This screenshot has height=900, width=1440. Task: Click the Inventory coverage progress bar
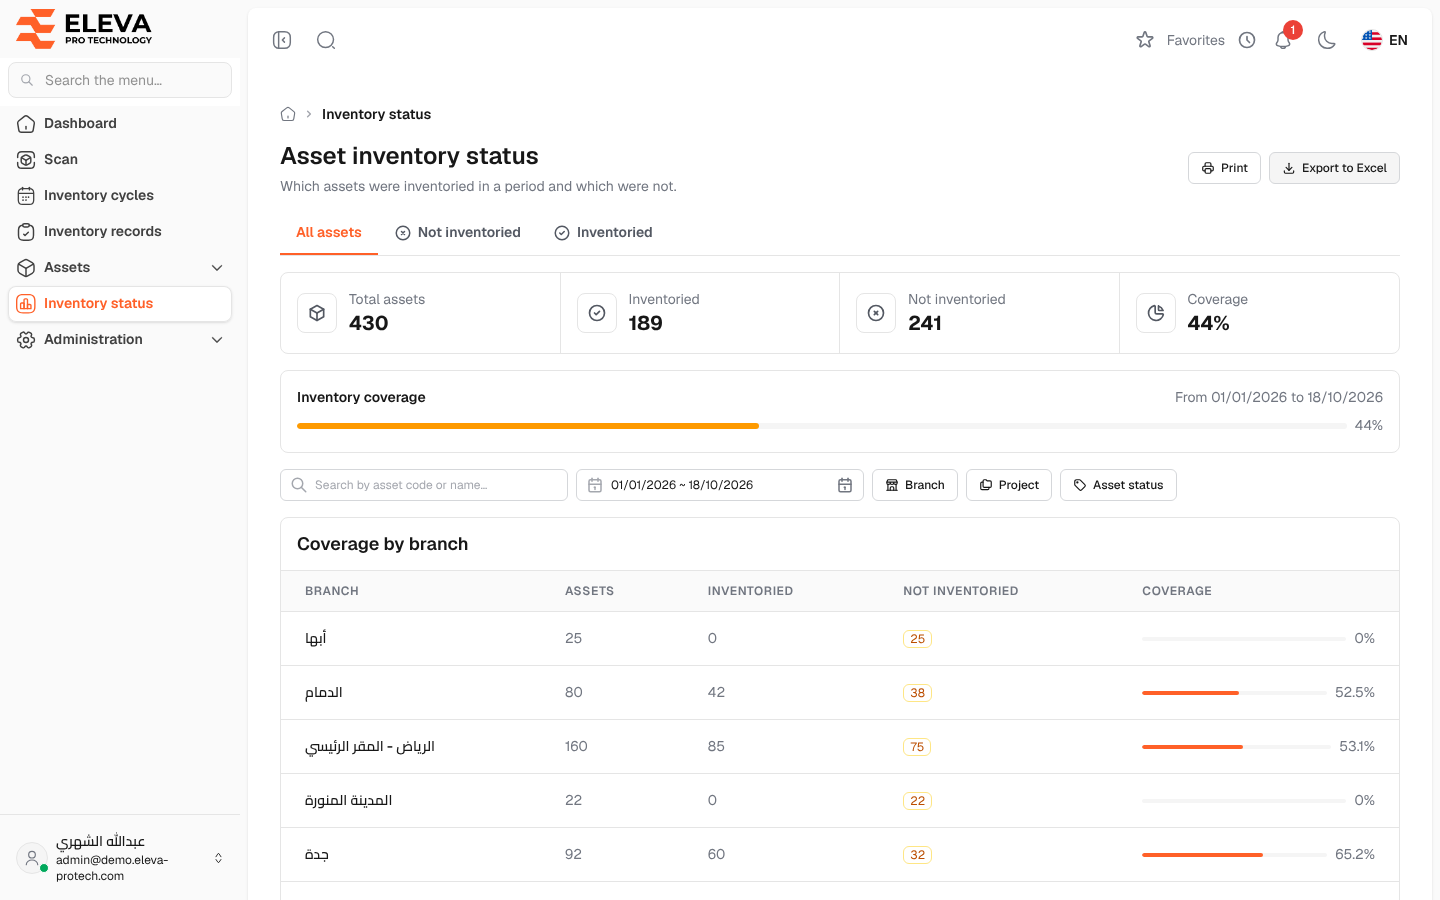(821, 426)
